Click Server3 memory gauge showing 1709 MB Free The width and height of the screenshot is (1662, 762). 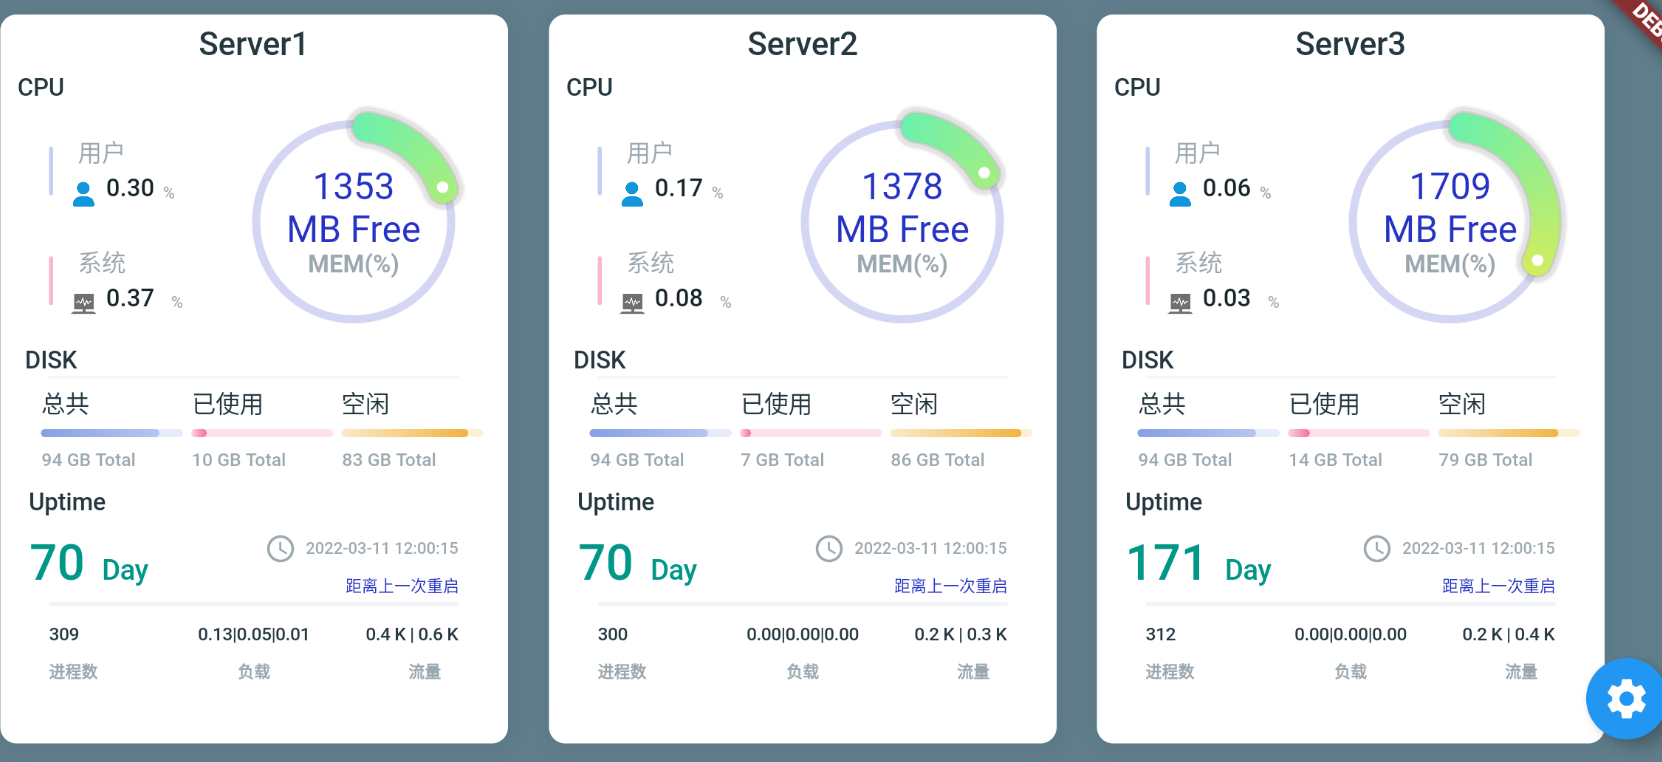1450,221
